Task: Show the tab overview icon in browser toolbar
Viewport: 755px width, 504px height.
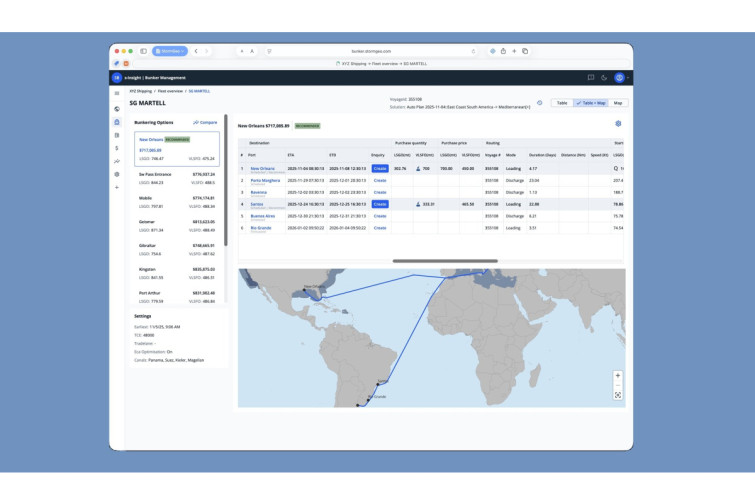Action: point(525,51)
